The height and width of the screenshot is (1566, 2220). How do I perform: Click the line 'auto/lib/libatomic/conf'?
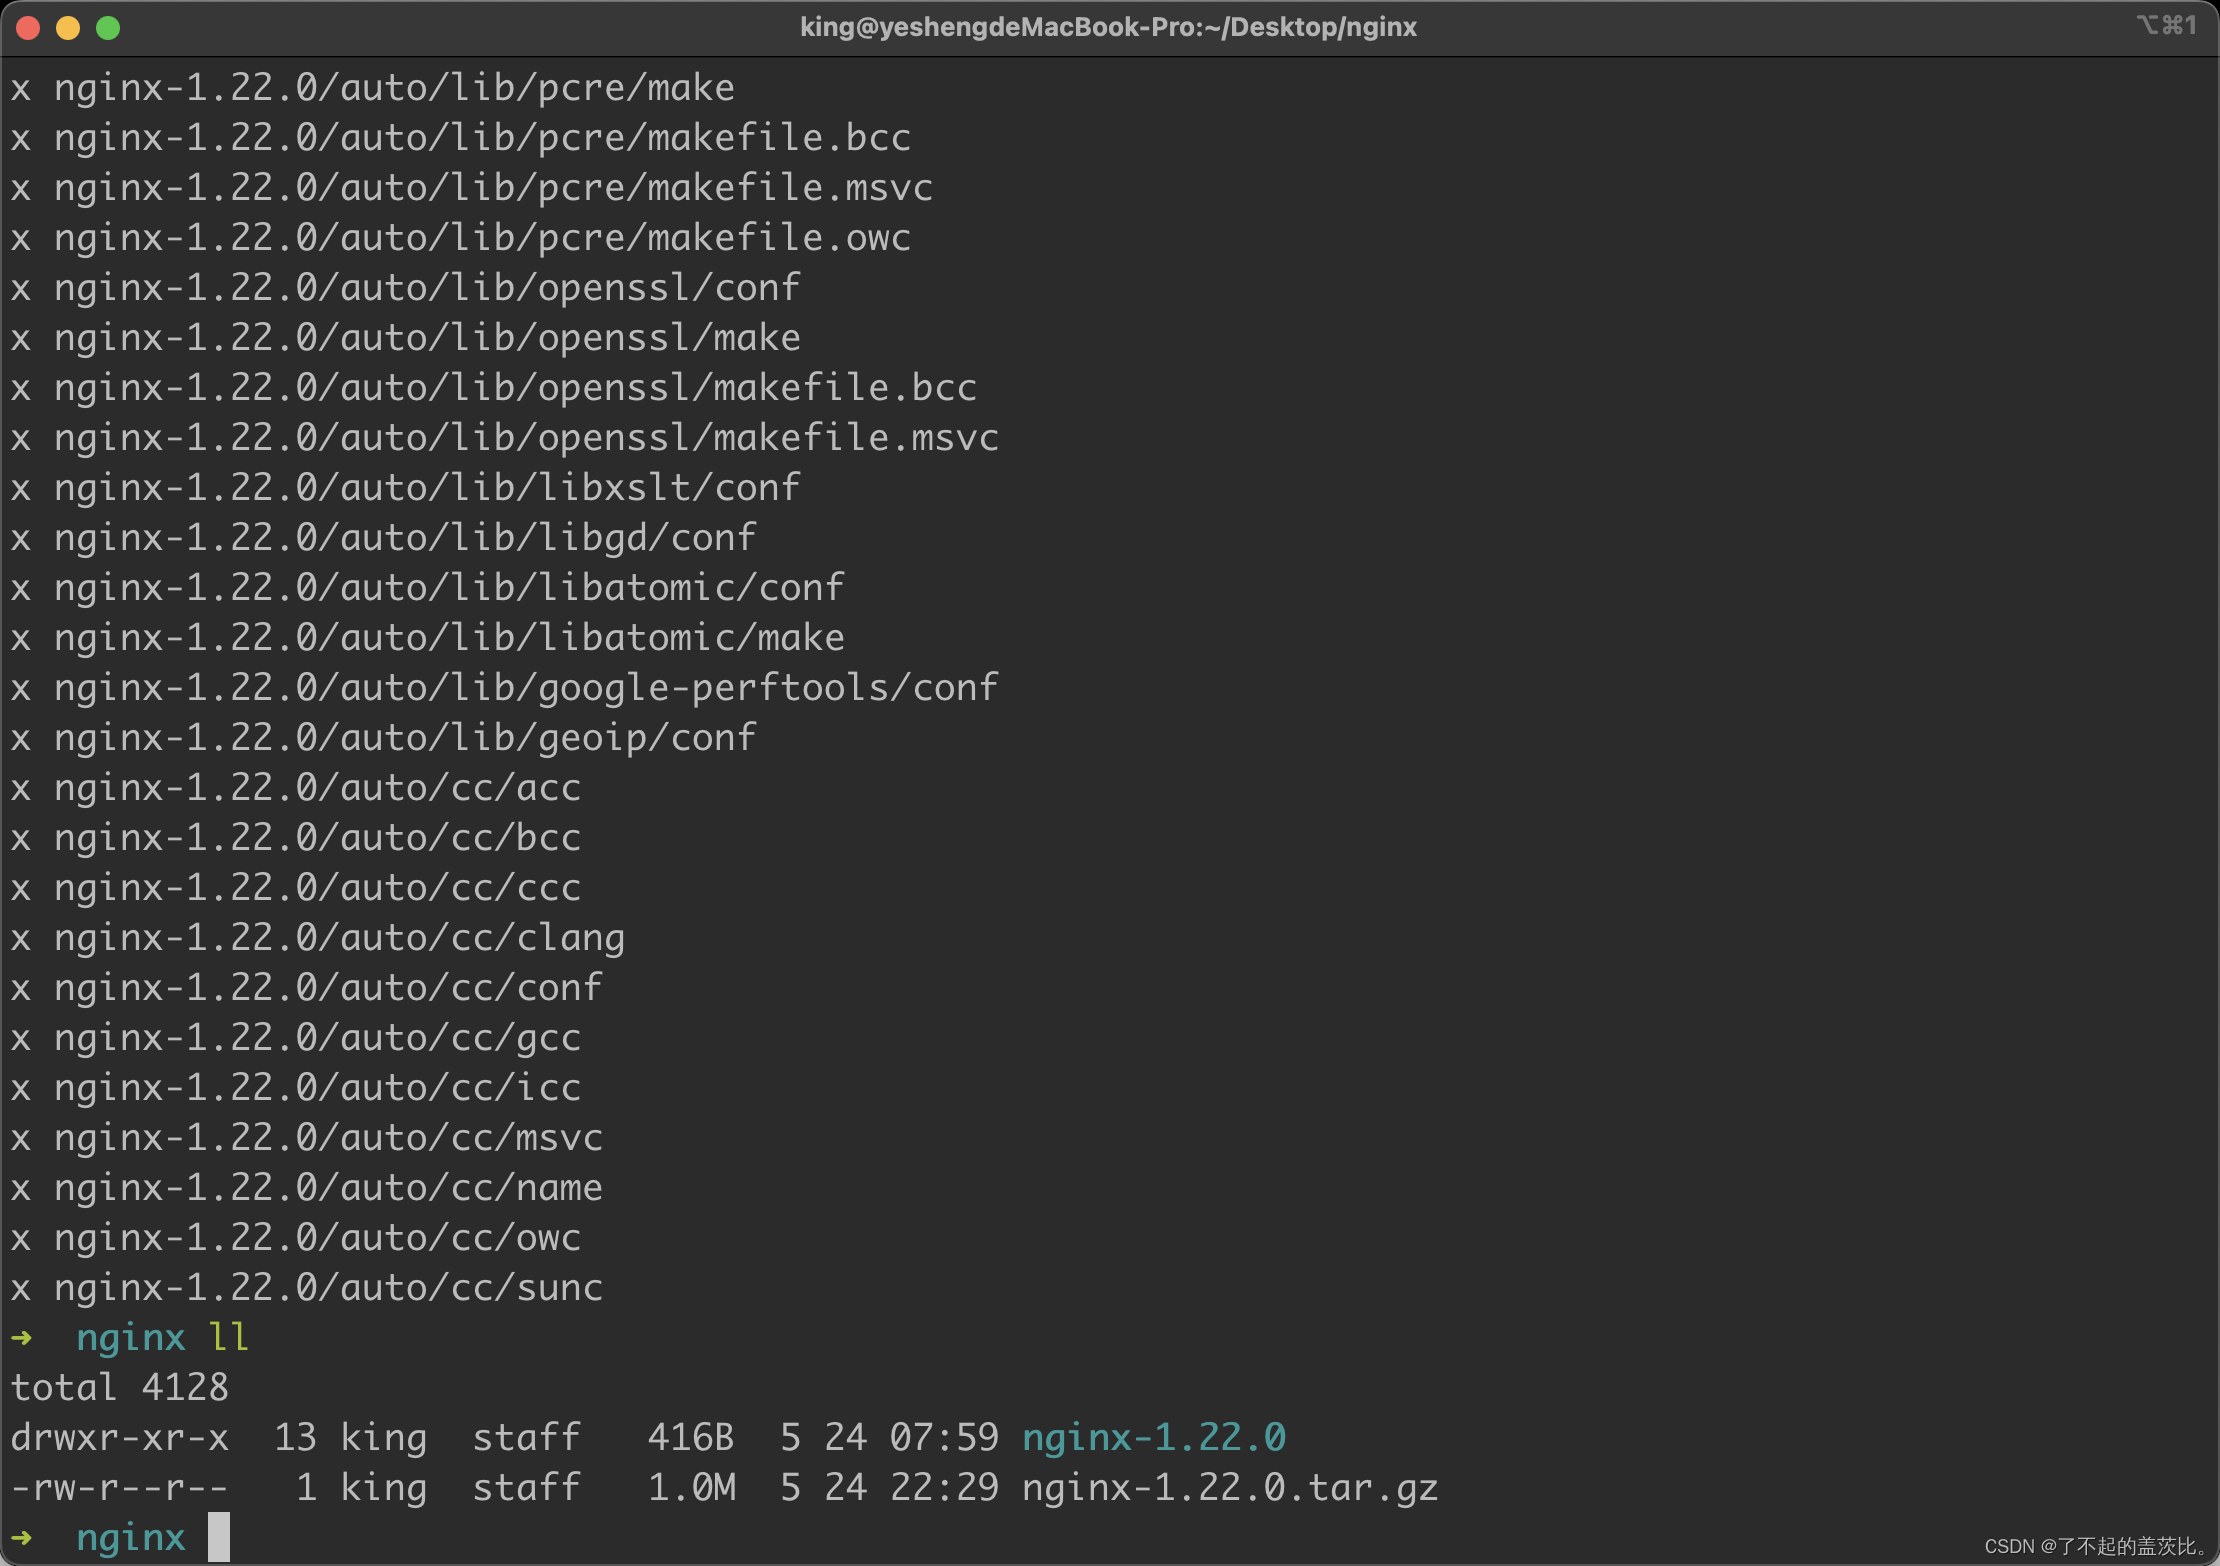(428, 588)
